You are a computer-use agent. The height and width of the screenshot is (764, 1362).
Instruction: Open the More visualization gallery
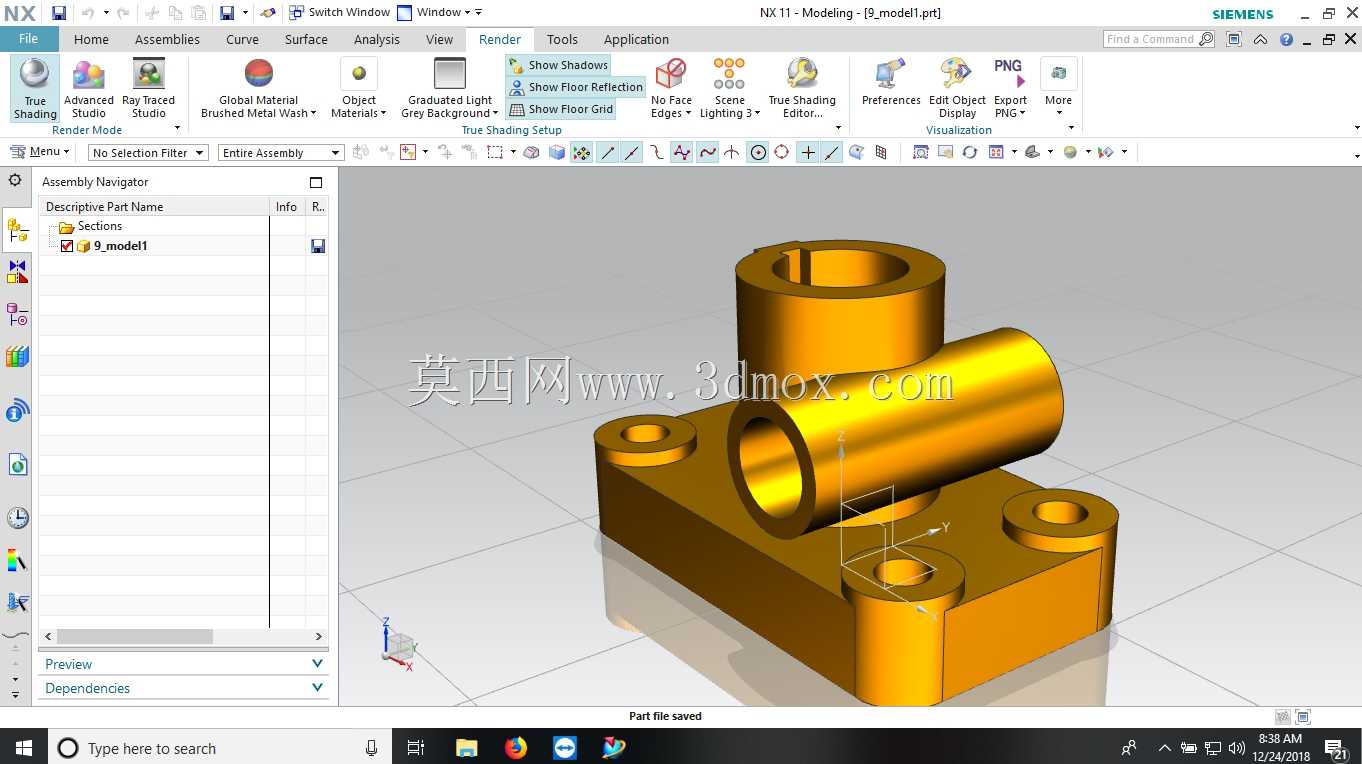point(1058,88)
